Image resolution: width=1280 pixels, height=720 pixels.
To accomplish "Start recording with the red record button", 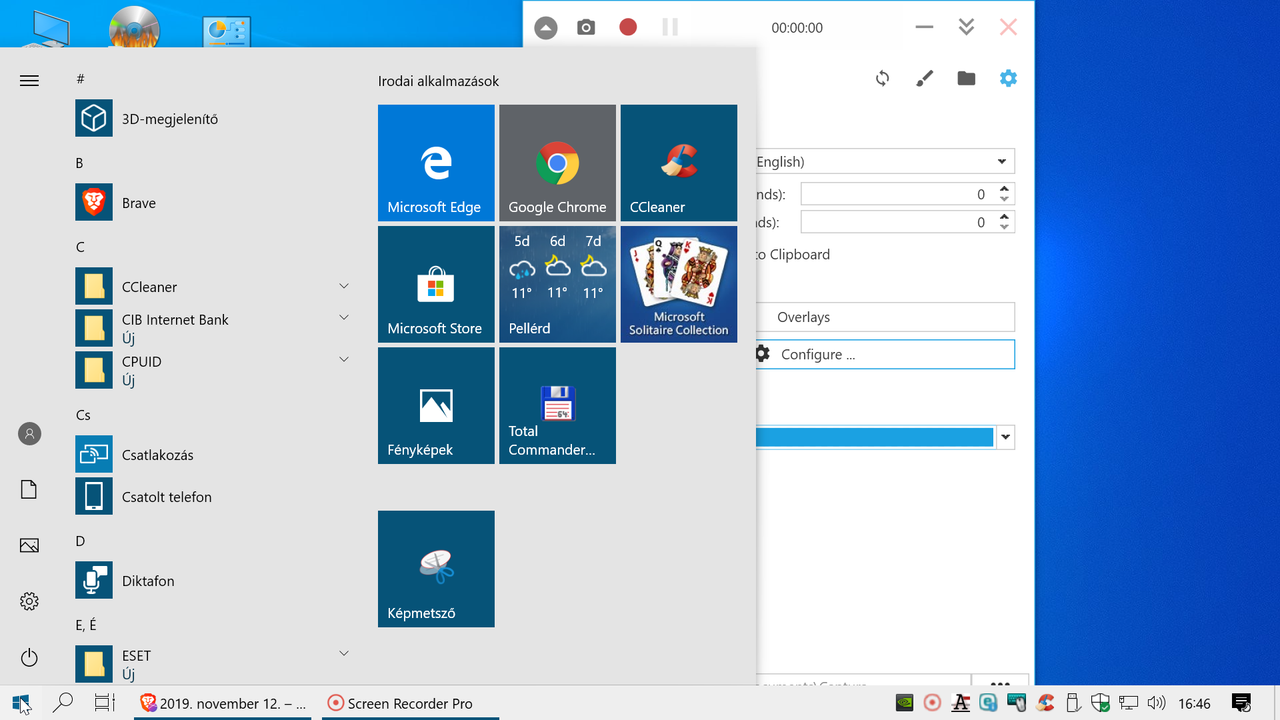I will point(627,27).
